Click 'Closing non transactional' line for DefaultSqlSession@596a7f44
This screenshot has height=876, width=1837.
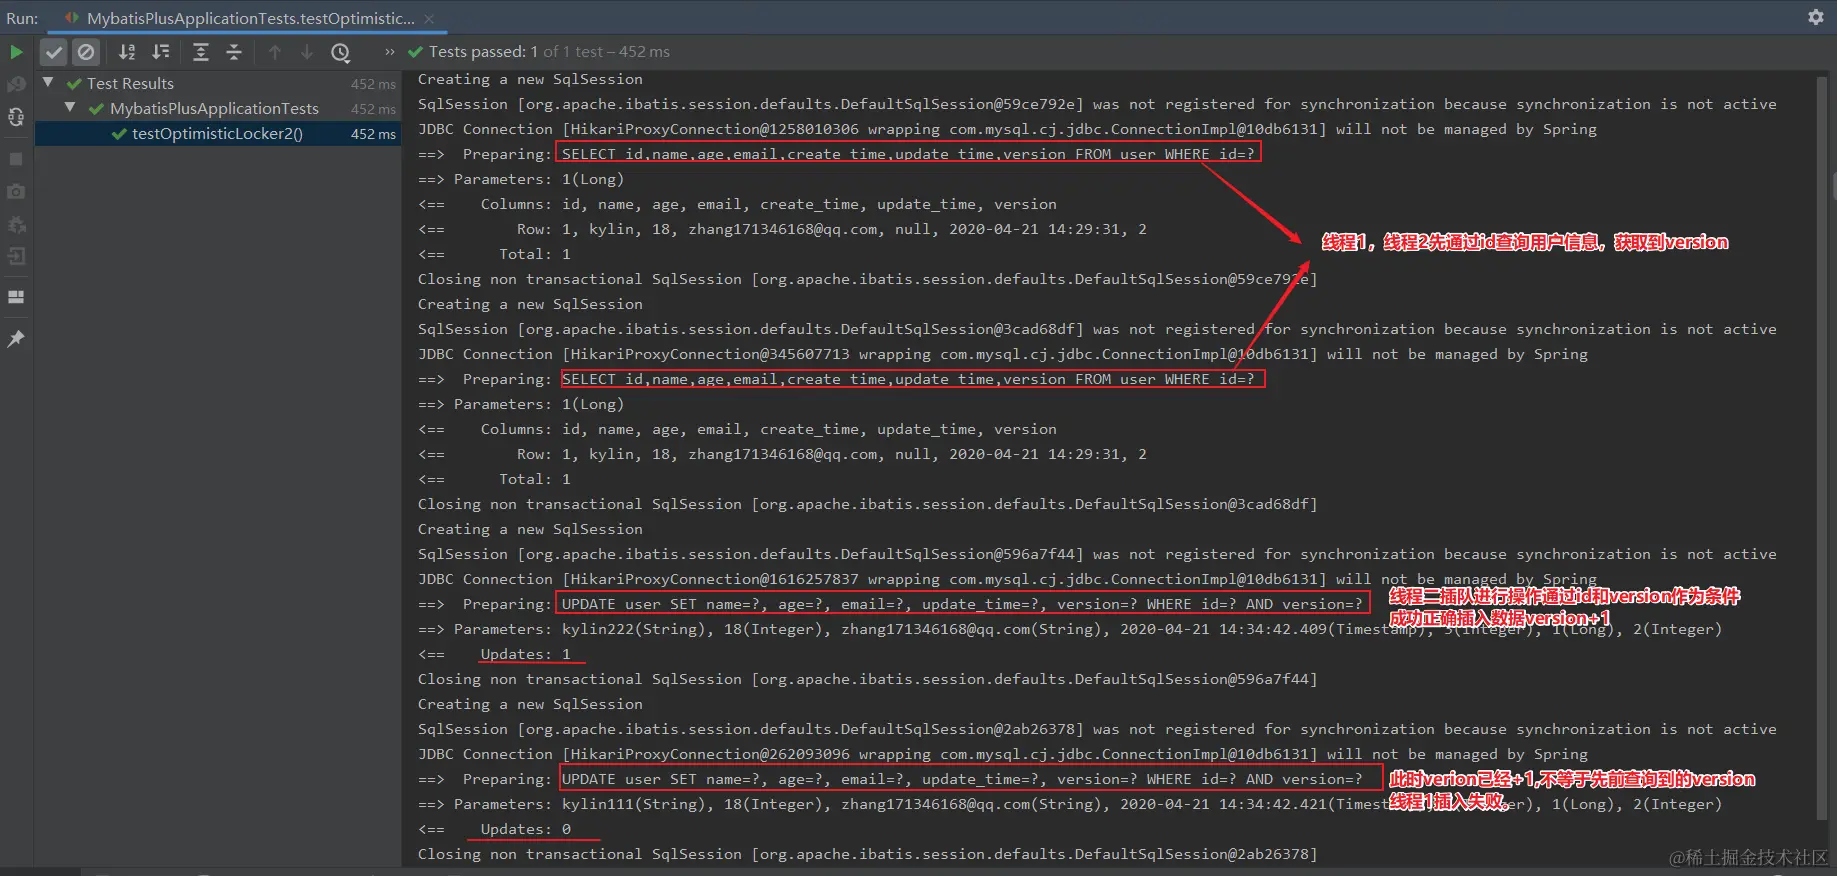867,679
